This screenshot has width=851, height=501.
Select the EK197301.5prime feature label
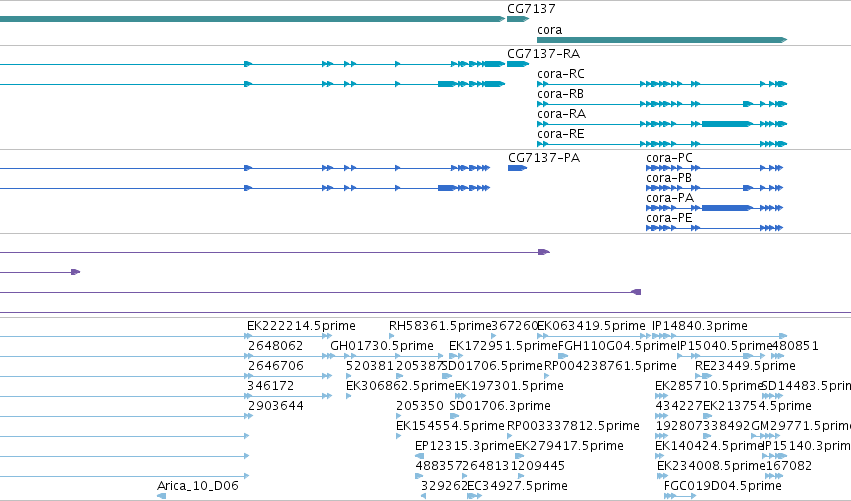pos(509,386)
